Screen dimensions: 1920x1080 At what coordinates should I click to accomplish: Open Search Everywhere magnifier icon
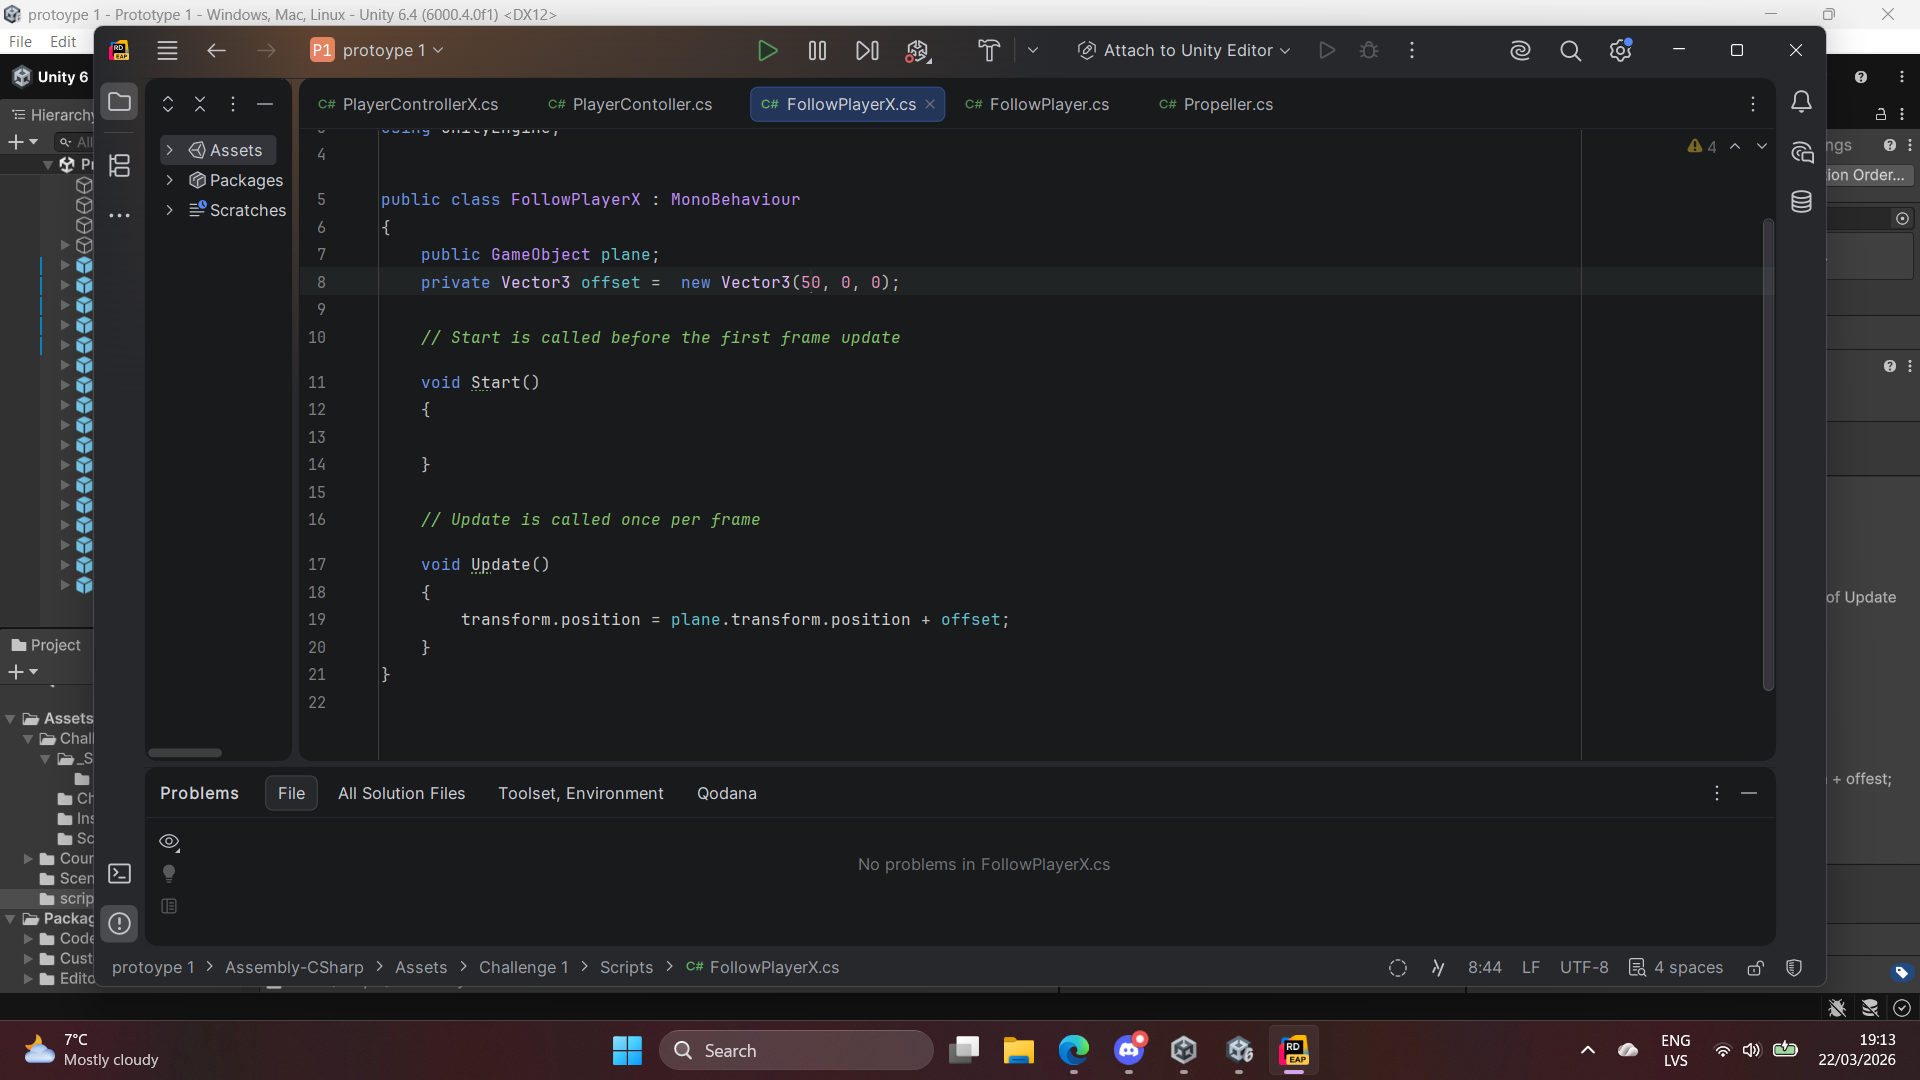point(1570,51)
